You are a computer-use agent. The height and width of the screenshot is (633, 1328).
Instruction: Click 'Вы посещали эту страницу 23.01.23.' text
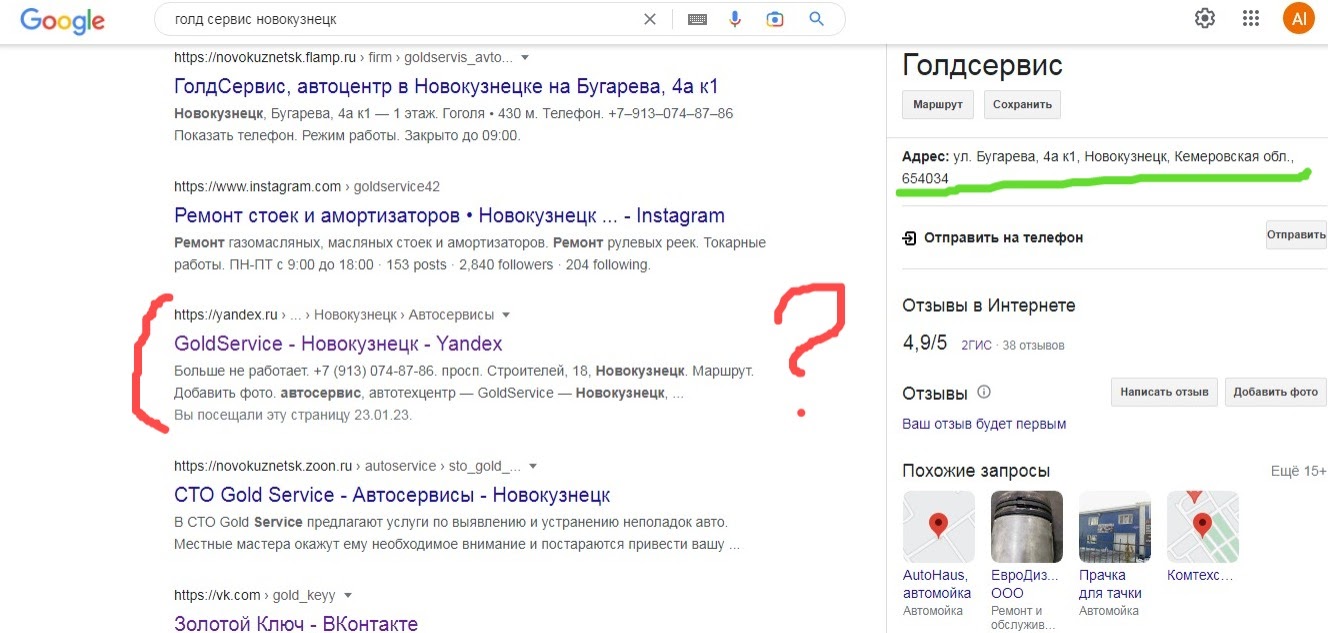coord(293,414)
